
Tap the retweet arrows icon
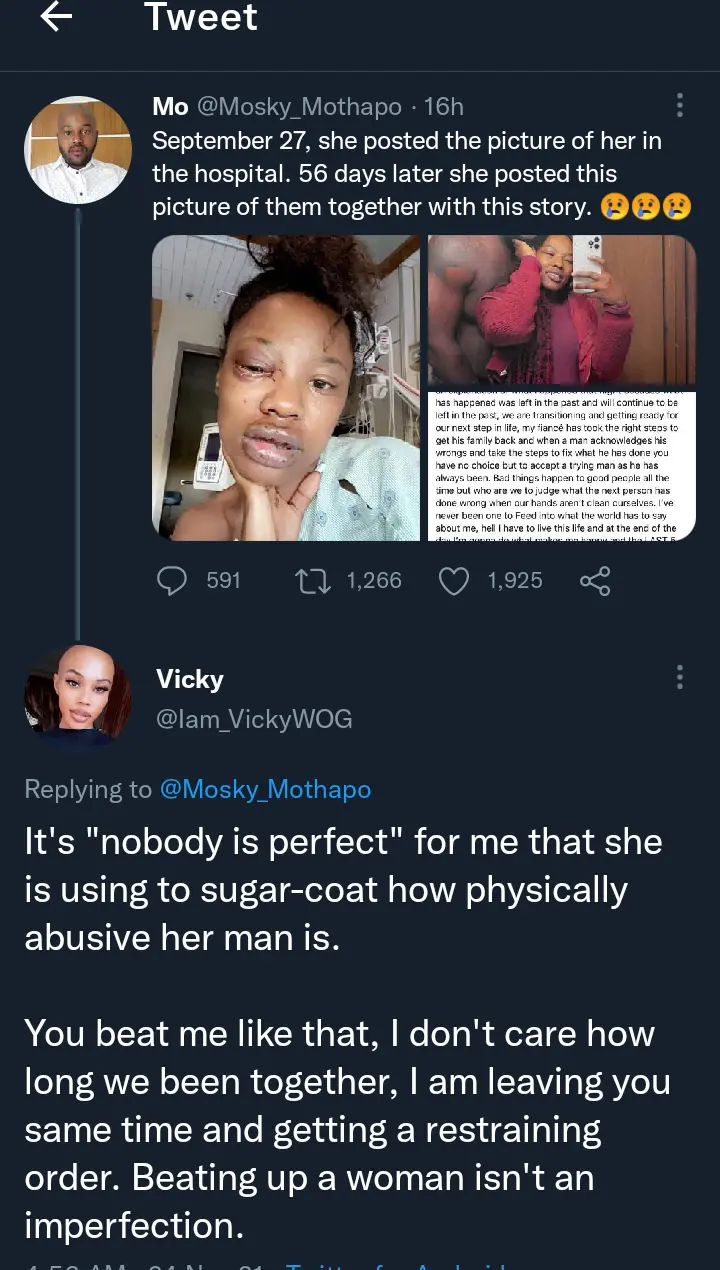tap(315, 581)
